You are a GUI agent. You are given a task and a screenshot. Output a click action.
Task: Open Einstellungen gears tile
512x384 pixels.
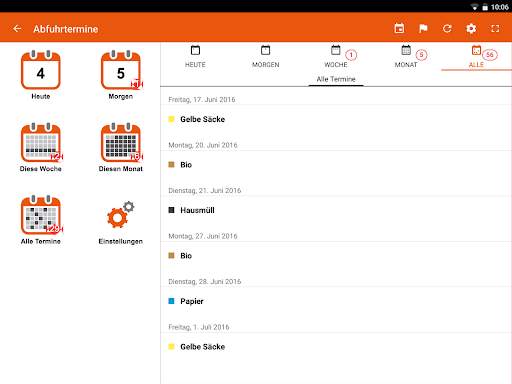121,223
